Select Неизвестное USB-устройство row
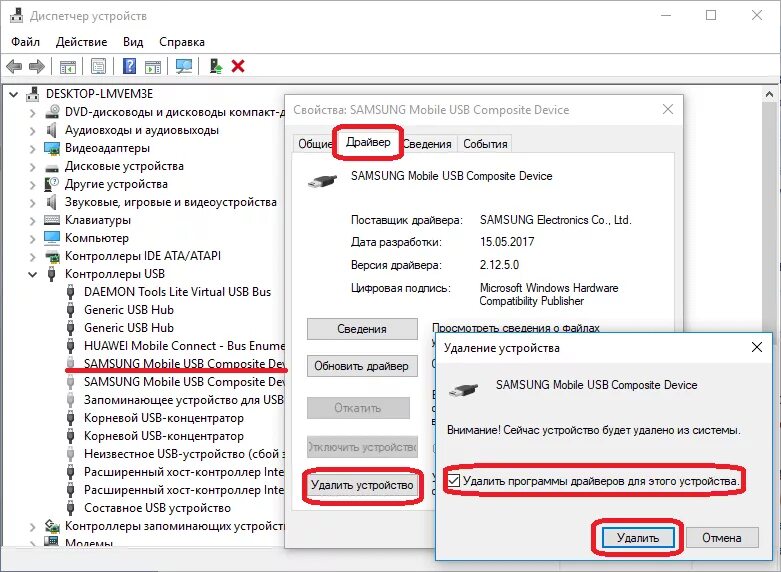 184,453
